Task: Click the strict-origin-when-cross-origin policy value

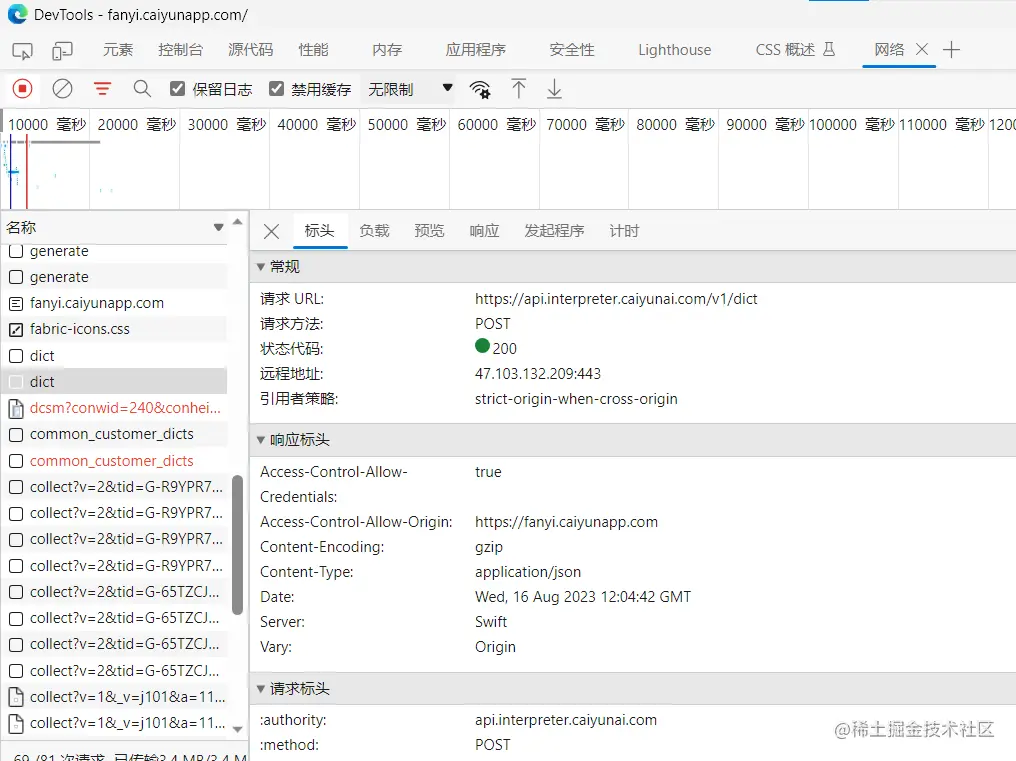Action: (576, 399)
